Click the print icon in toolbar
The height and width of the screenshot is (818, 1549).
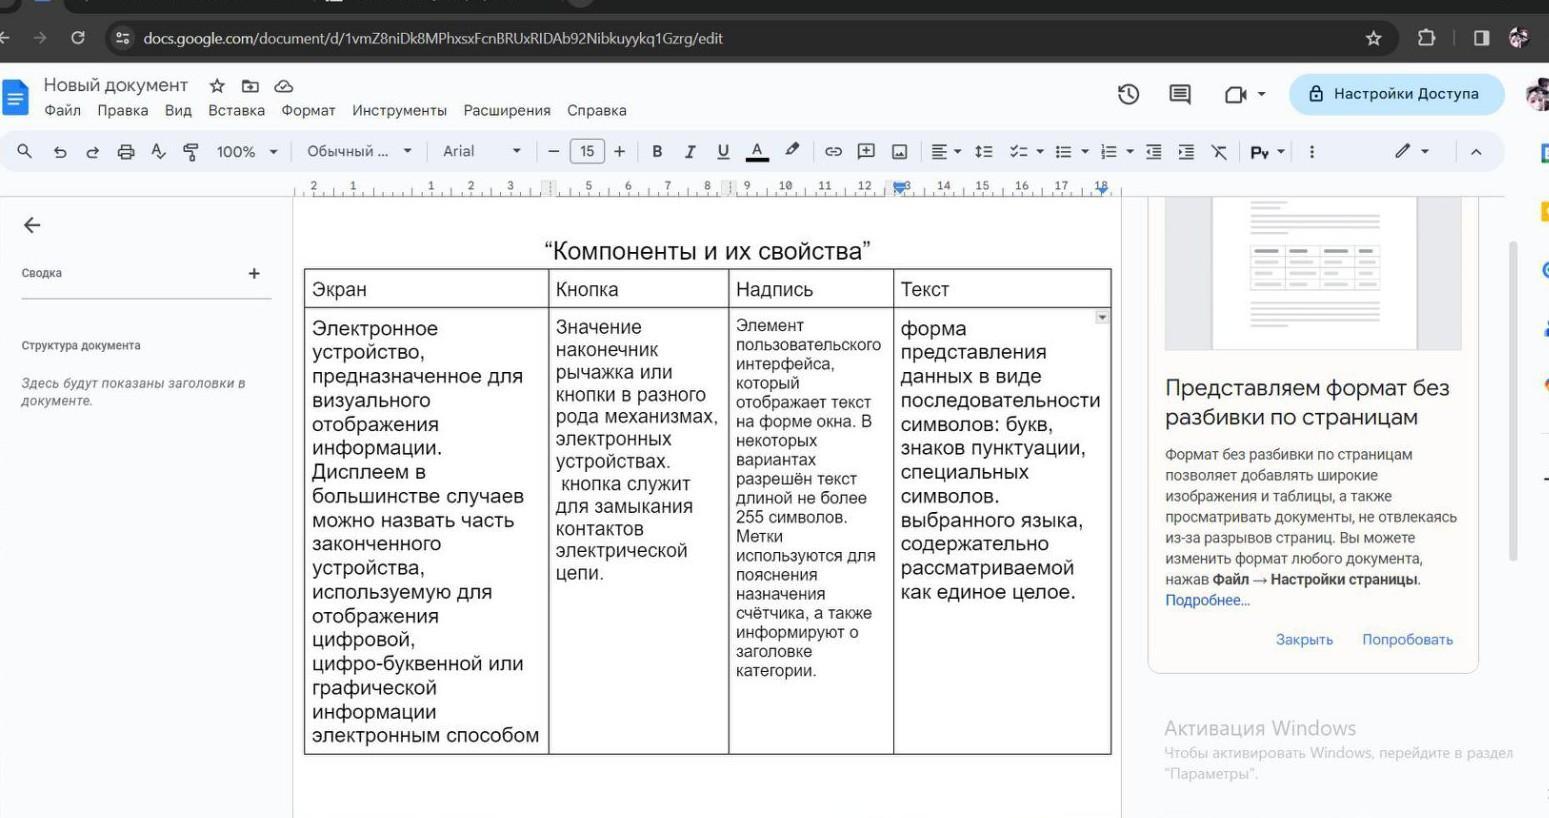tap(125, 152)
